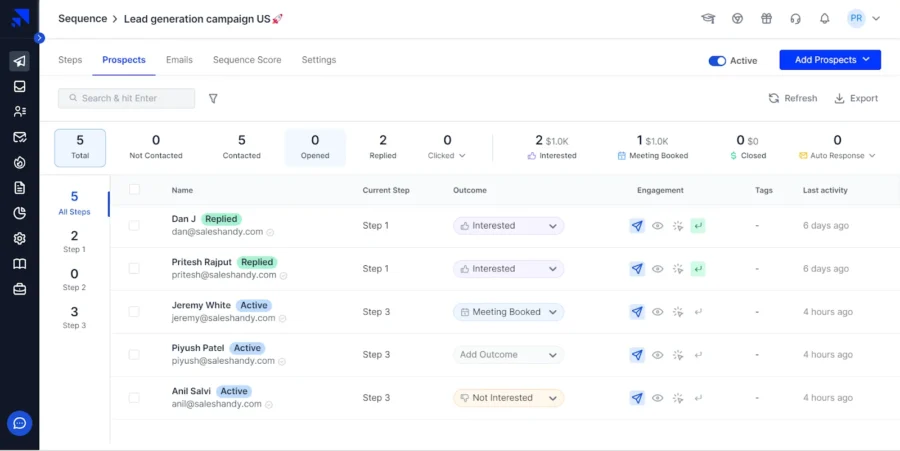Click sent icon in Dan J row
This screenshot has height=451, width=900.
point(637,226)
